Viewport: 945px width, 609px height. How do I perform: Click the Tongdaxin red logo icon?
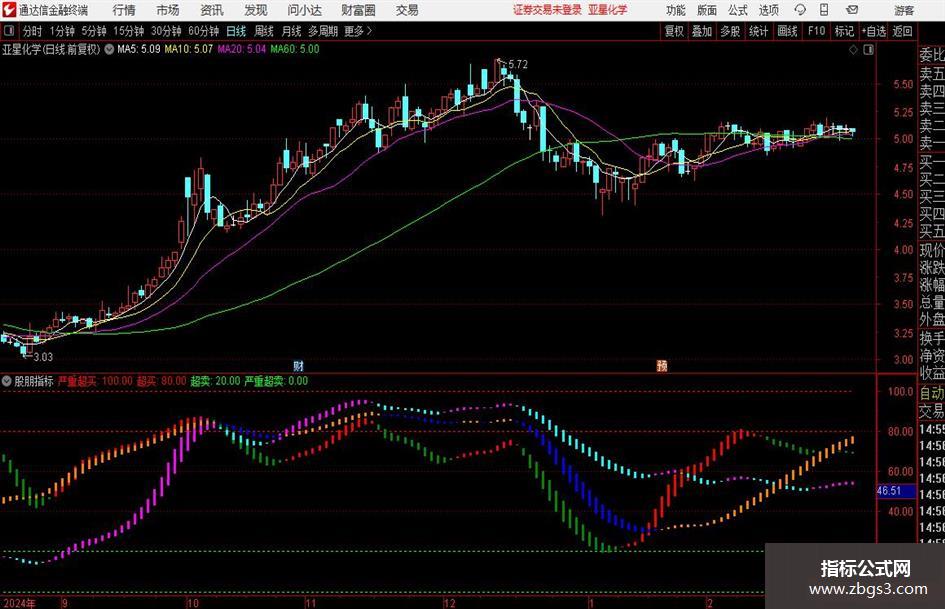(9, 10)
